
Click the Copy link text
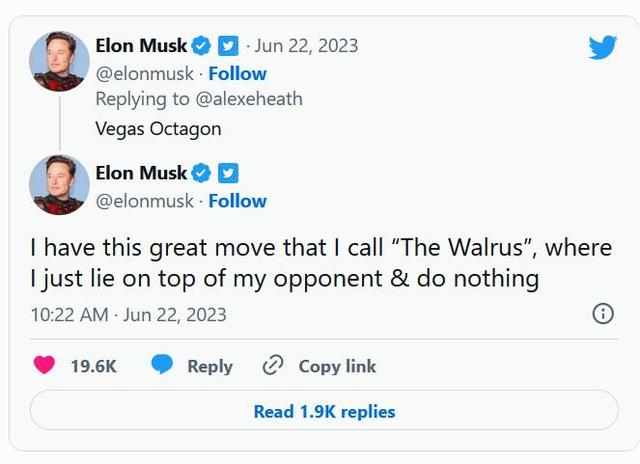[x=337, y=366]
